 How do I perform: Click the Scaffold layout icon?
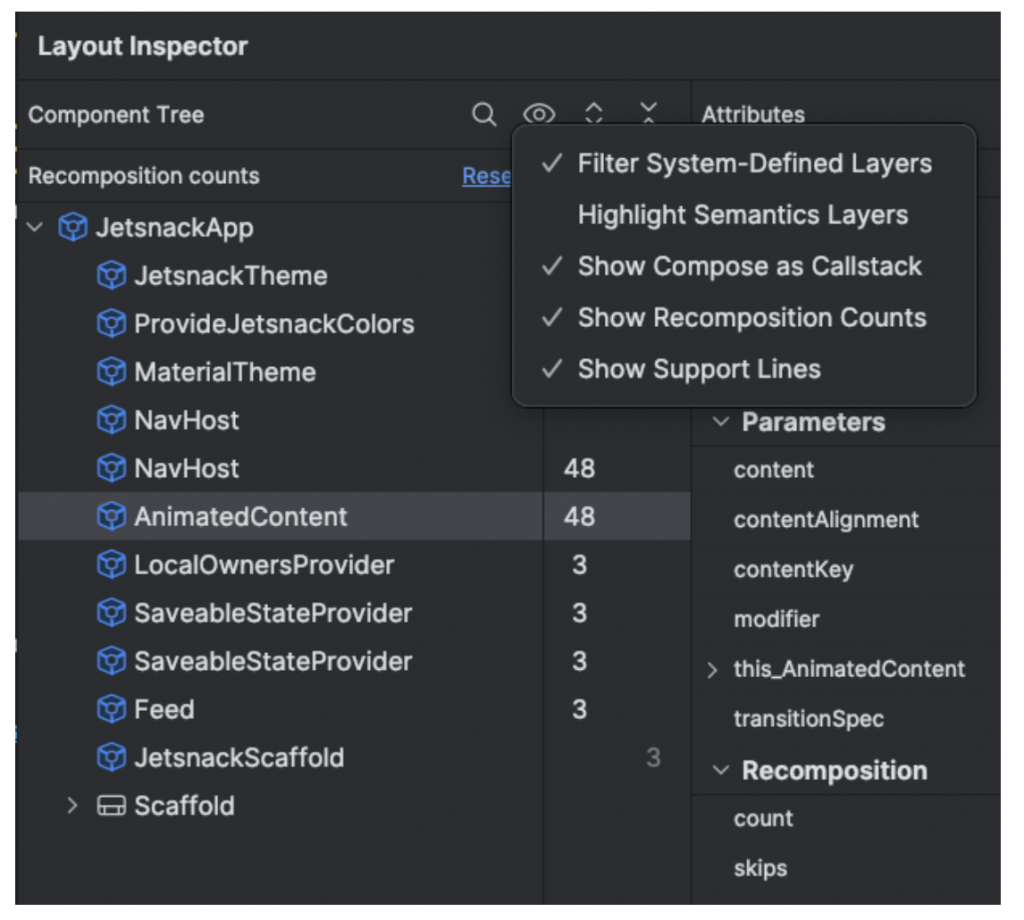111,806
